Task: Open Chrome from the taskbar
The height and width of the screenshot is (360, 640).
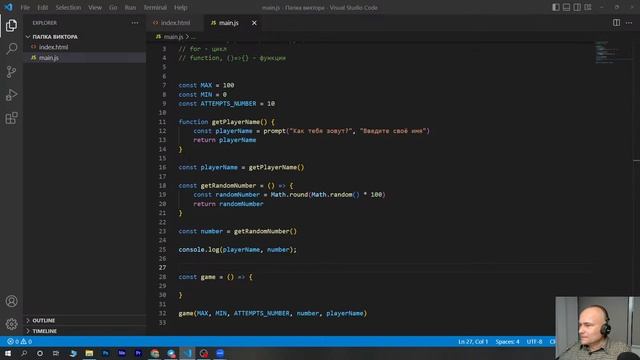Action: tap(154, 353)
